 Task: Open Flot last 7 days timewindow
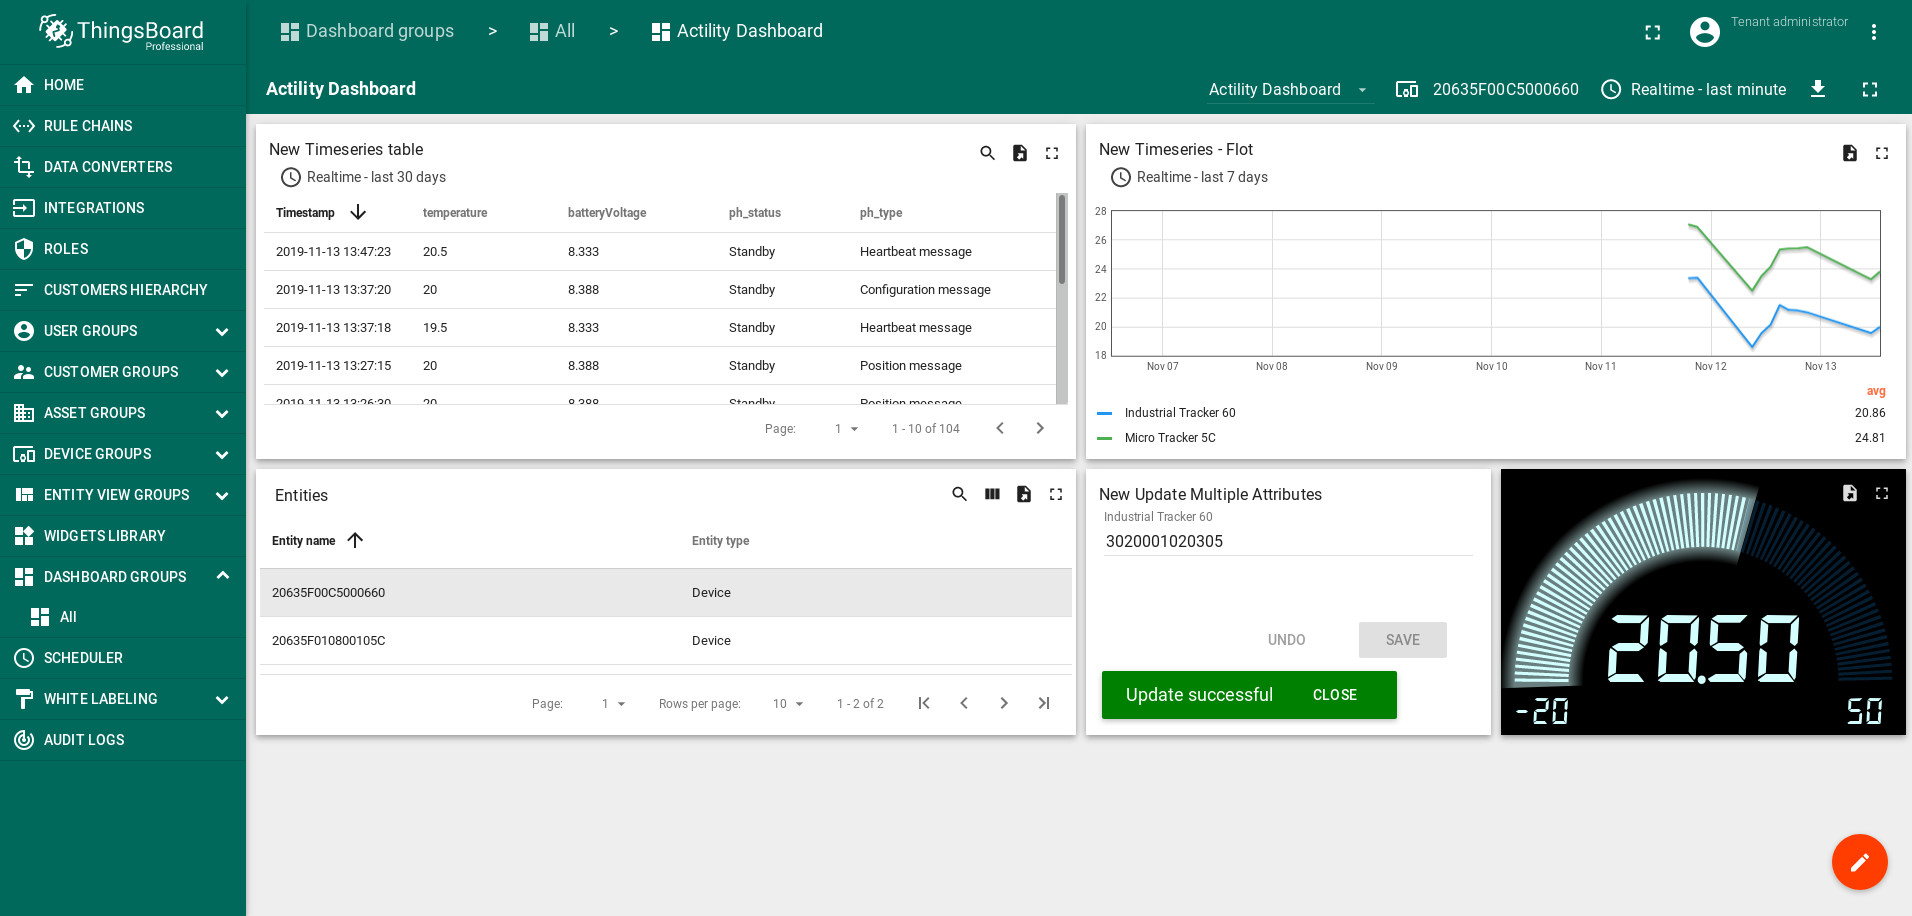[x=1189, y=177]
